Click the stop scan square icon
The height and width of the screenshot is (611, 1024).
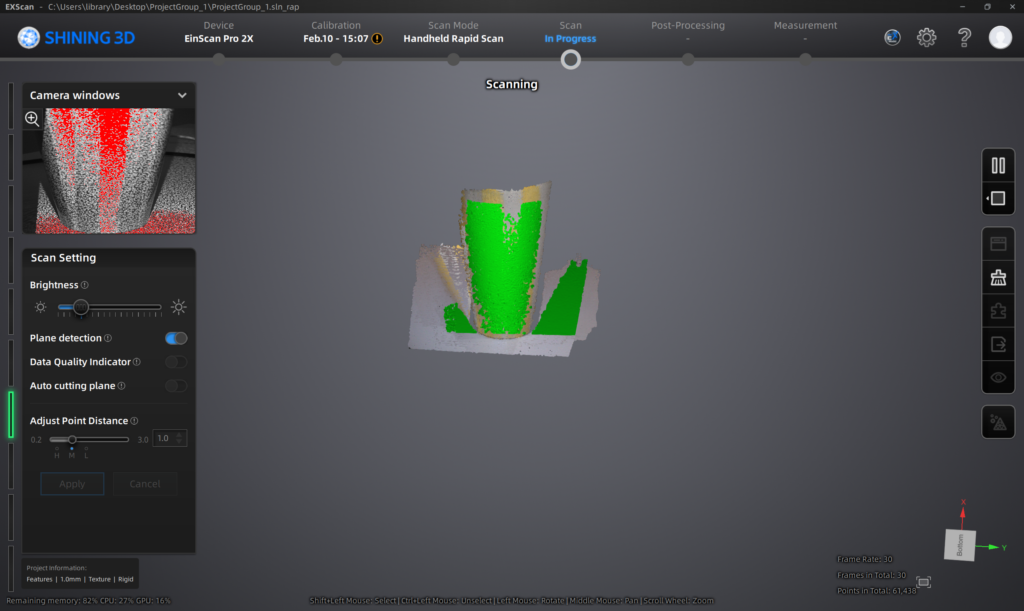tap(997, 198)
